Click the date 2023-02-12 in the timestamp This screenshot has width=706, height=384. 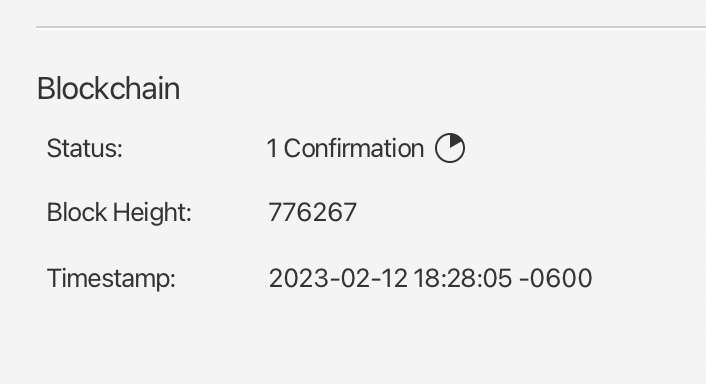click(338, 278)
